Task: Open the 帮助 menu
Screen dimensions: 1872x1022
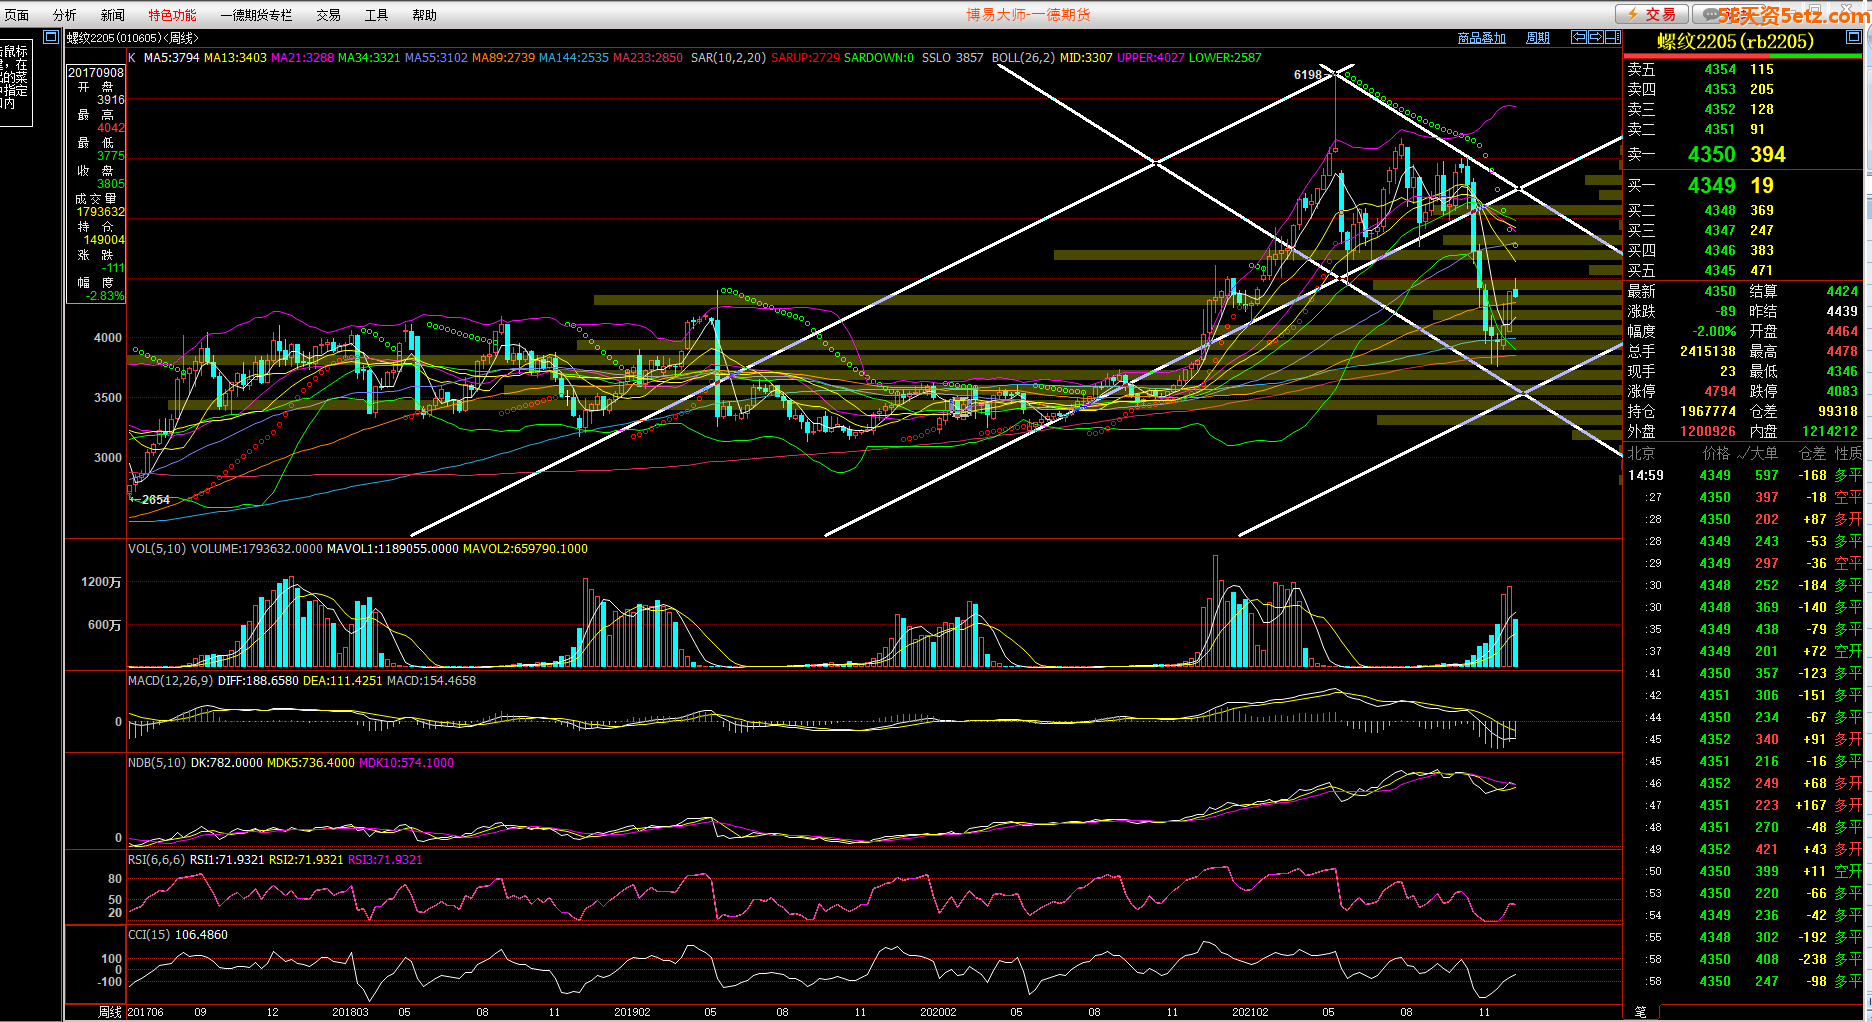Action: tap(424, 15)
